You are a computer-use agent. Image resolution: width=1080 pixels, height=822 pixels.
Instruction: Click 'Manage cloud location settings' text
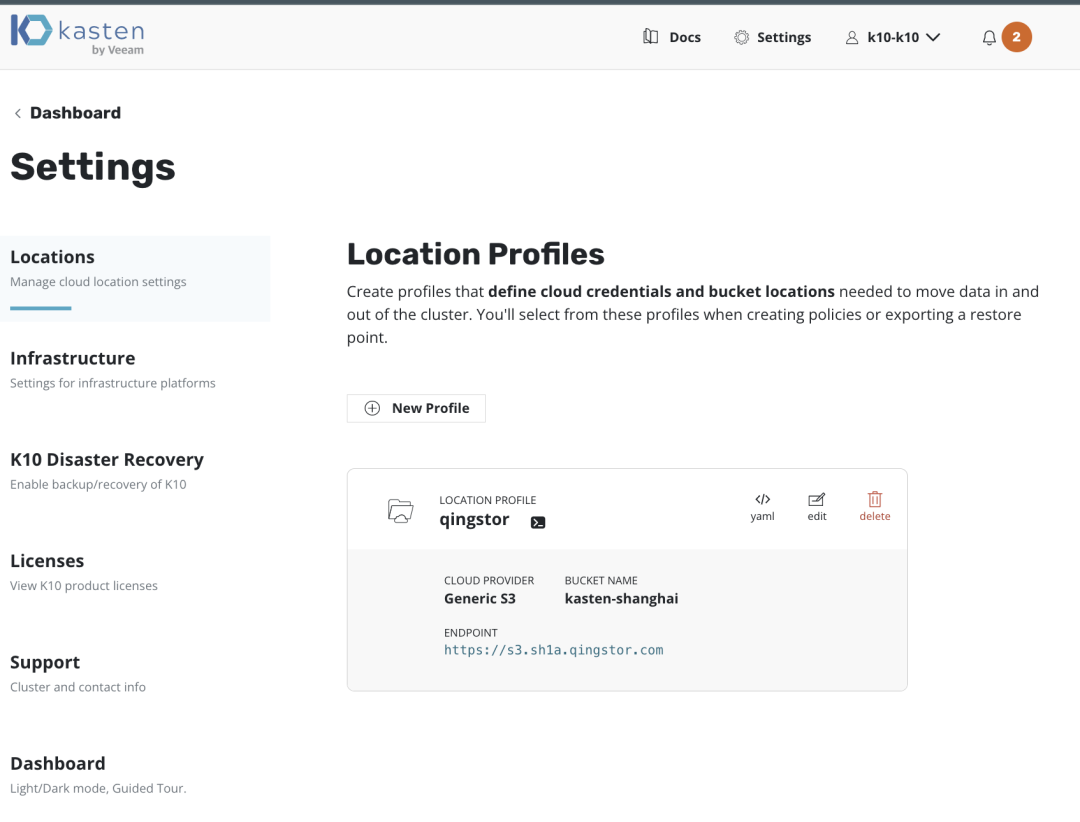point(98,282)
